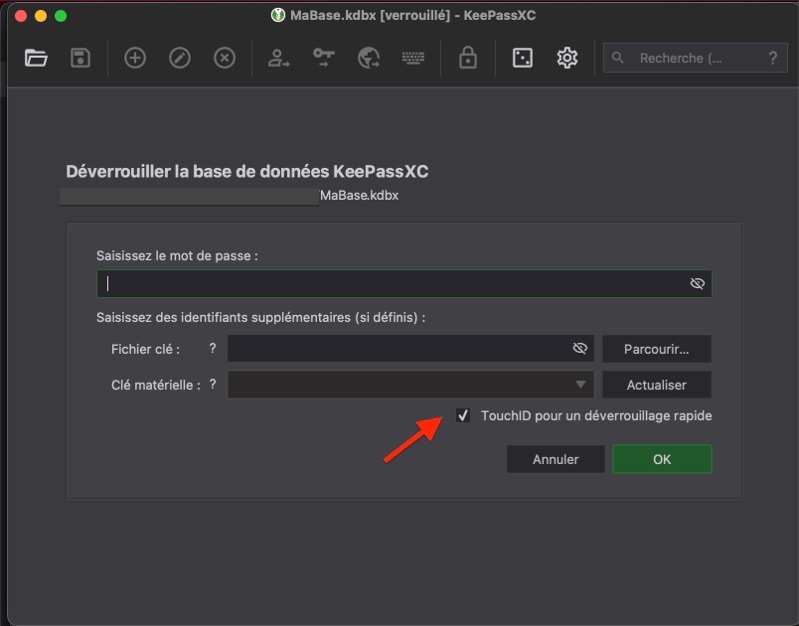The image size is (799, 626).
Task: Uncheck TouchID pour un déverrouillage rapide
Action: [463, 415]
